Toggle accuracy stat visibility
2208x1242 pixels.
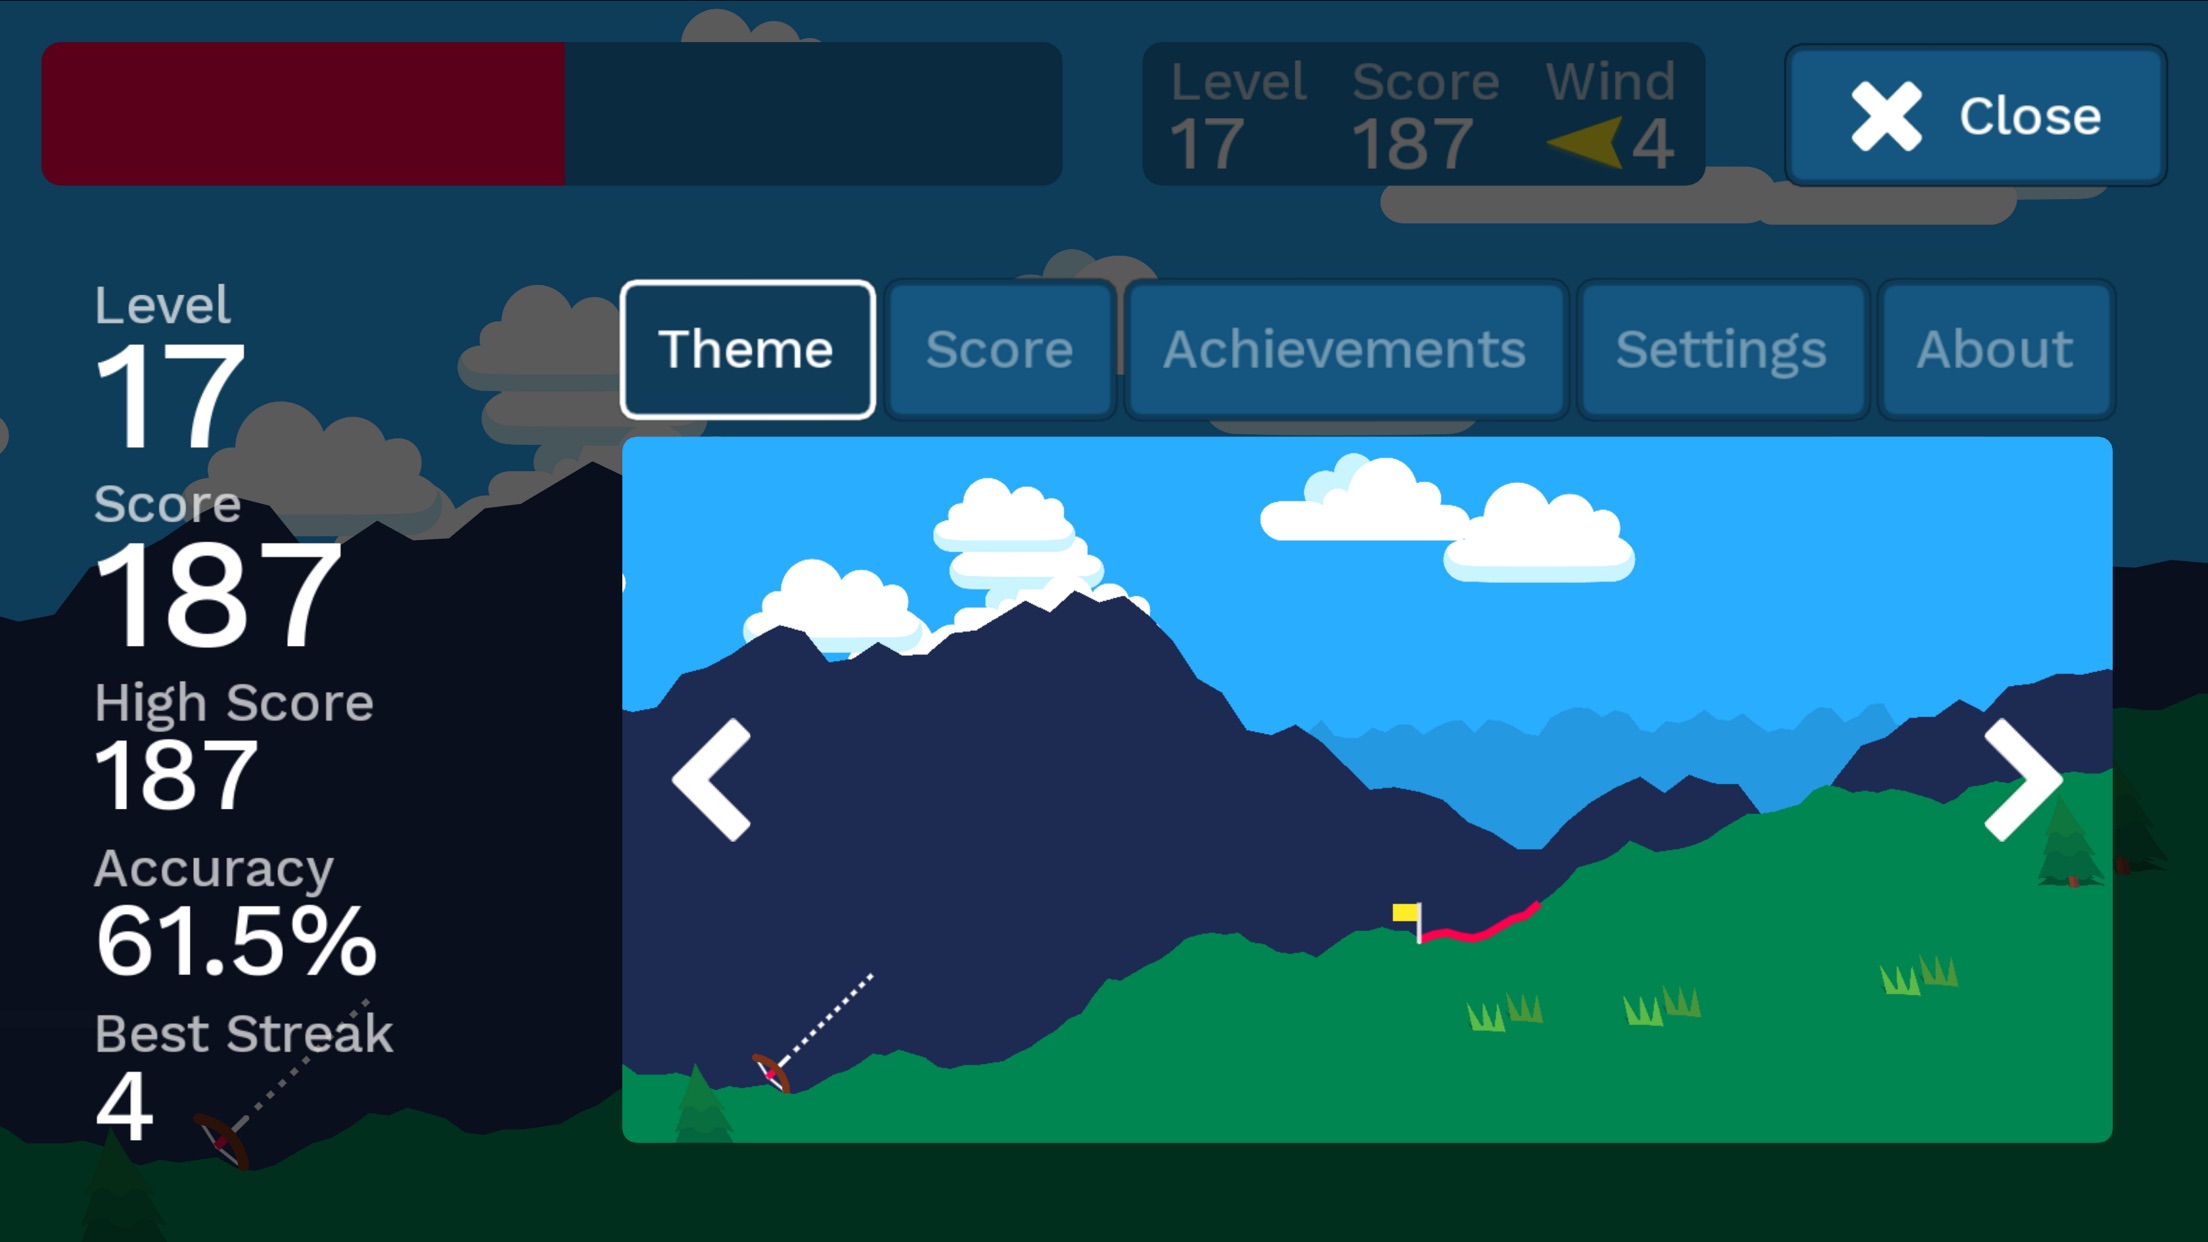click(243, 910)
